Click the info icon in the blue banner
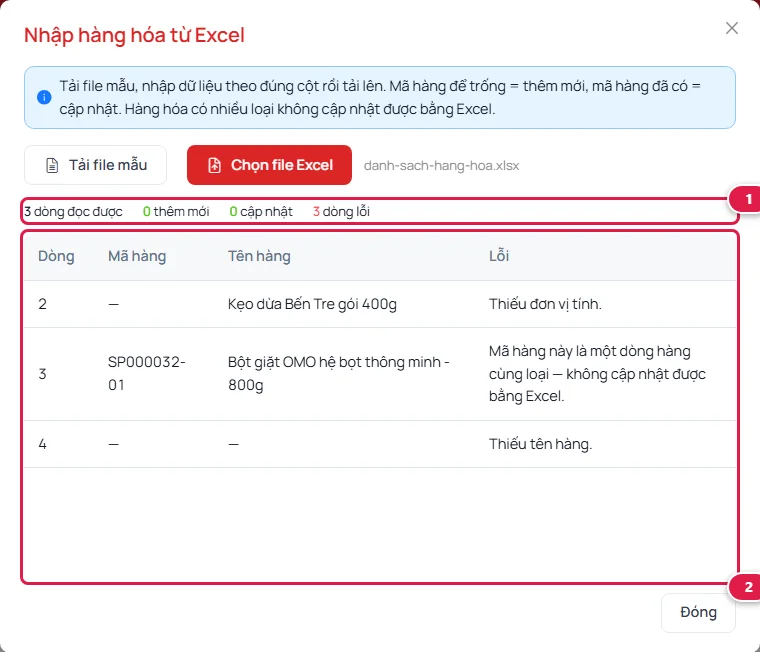Screen dimensions: 760x652 click(44, 97)
